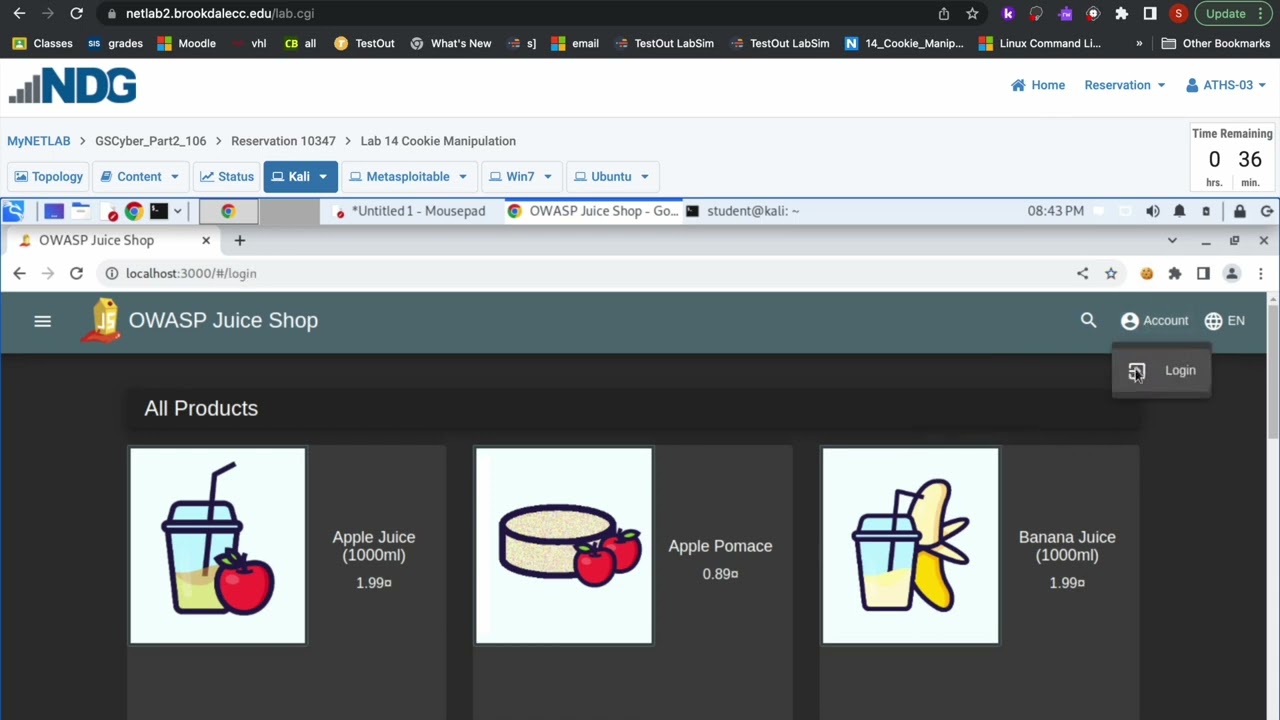This screenshot has height=720, width=1280.
Task: Click the Account button in Juice Shop
Action: [1155, 320]
